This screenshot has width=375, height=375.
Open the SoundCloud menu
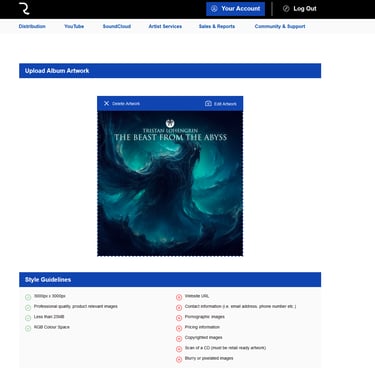[x=117, y=26]
